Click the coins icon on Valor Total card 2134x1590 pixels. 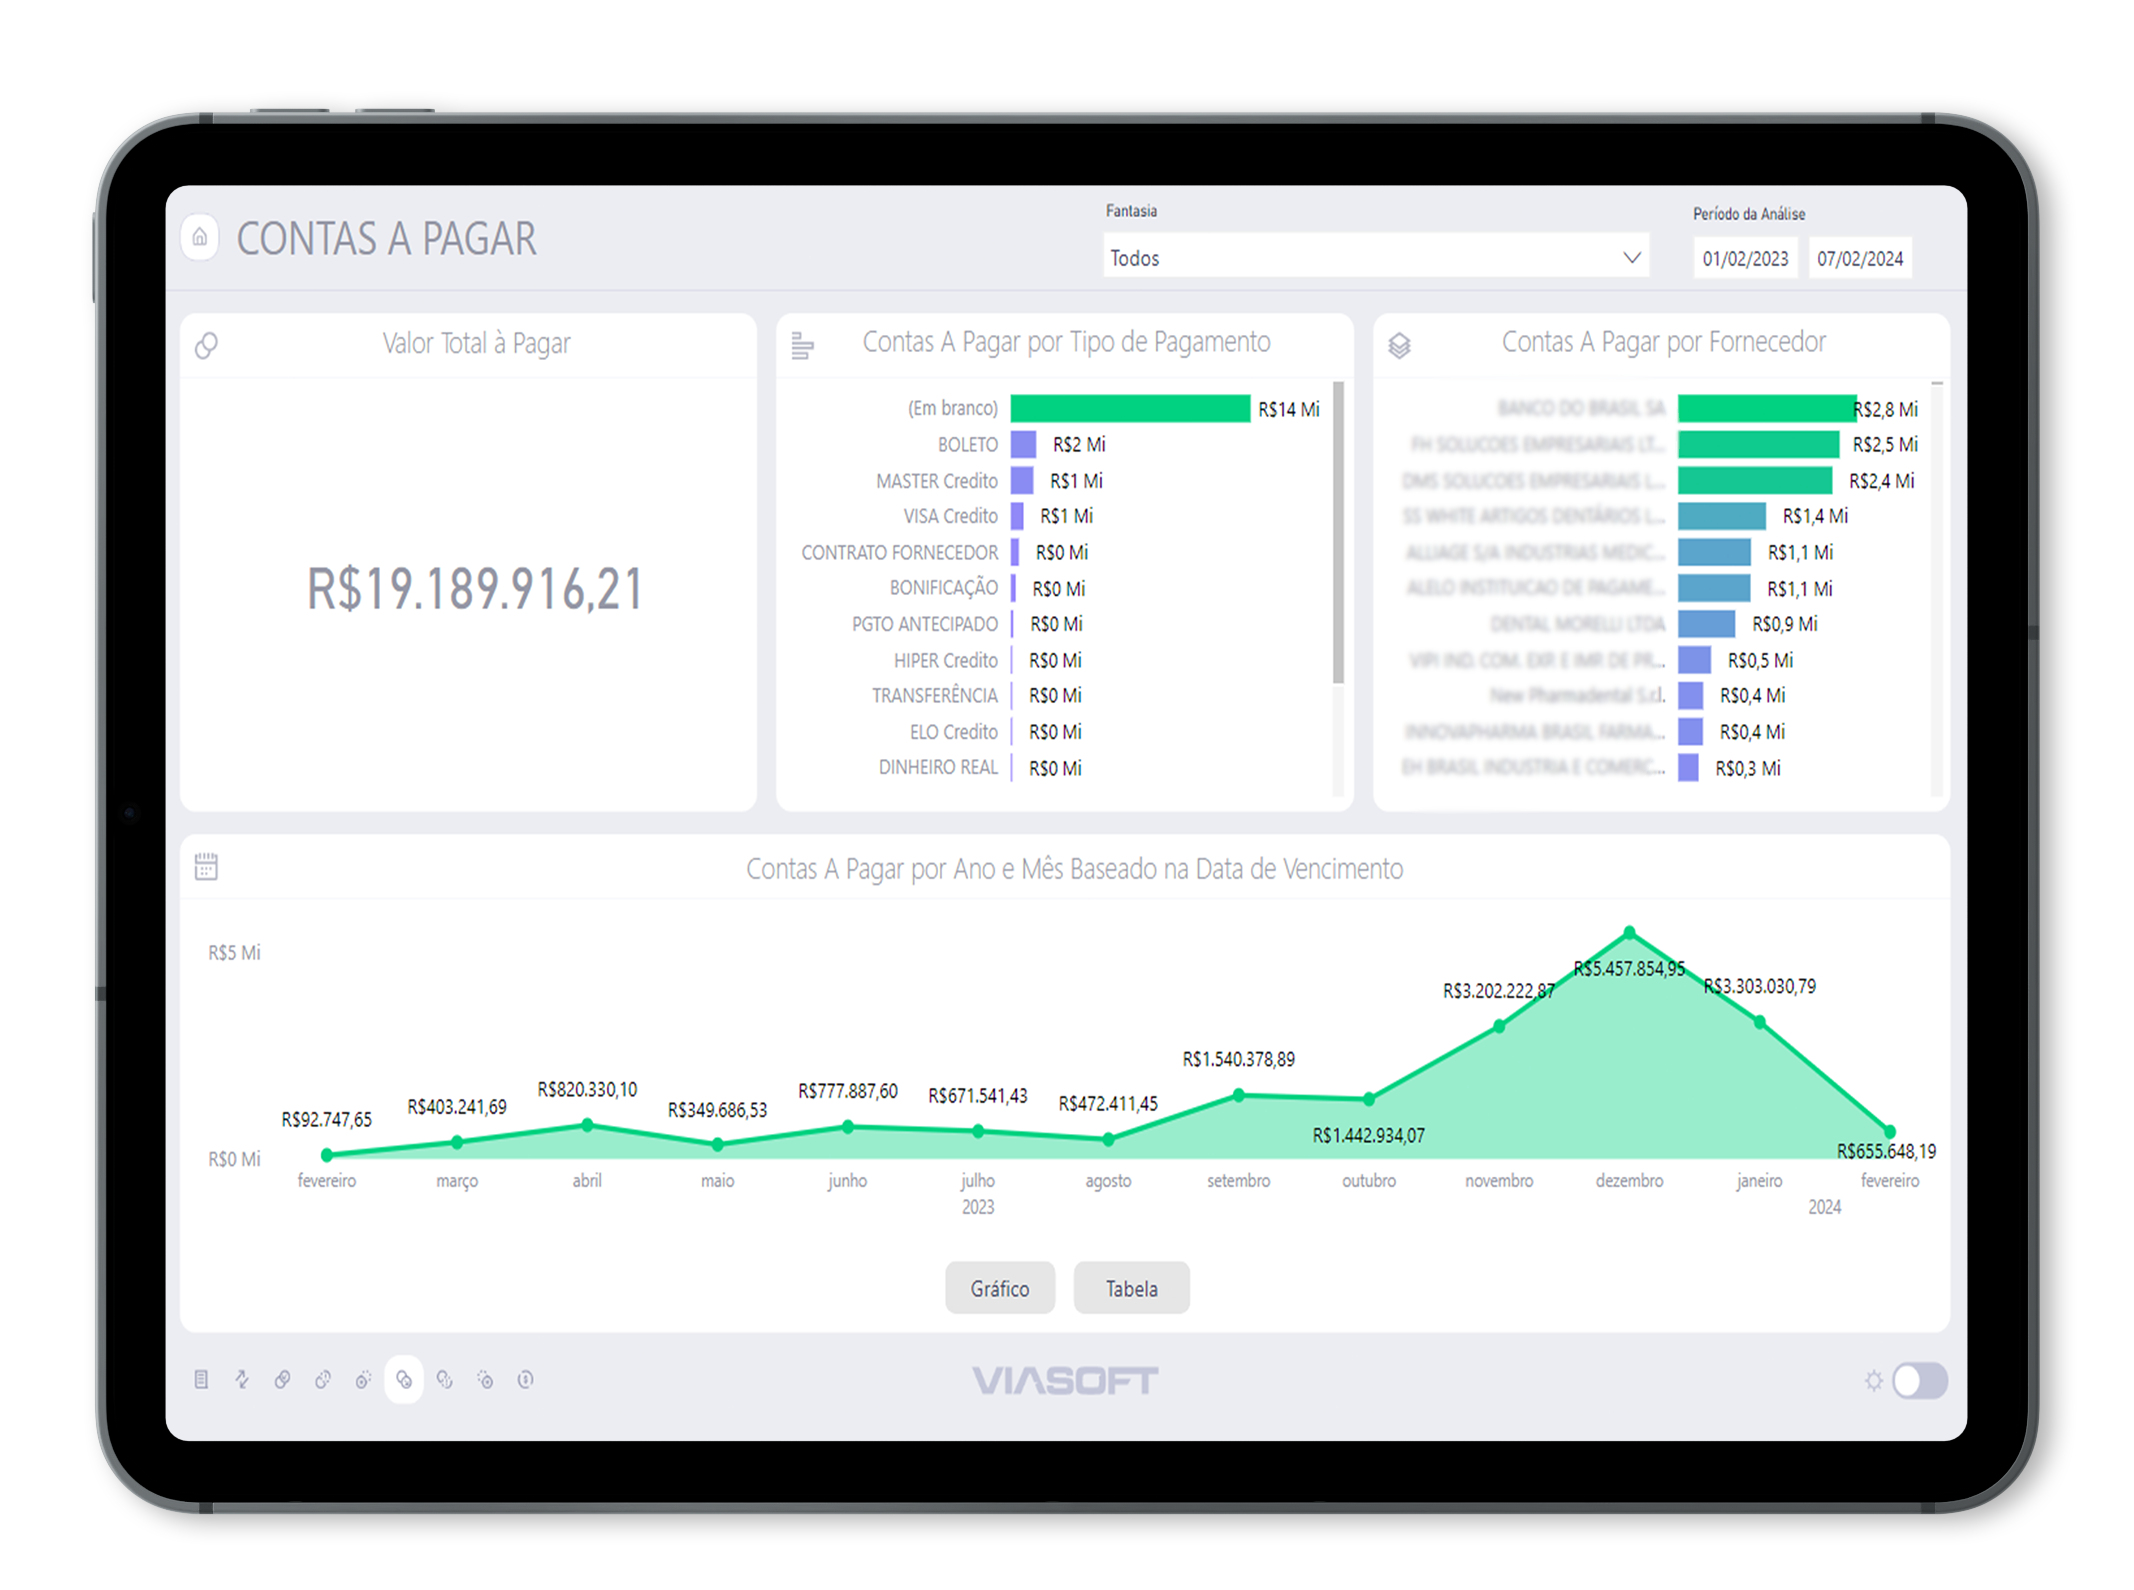[x=207, y=346]
